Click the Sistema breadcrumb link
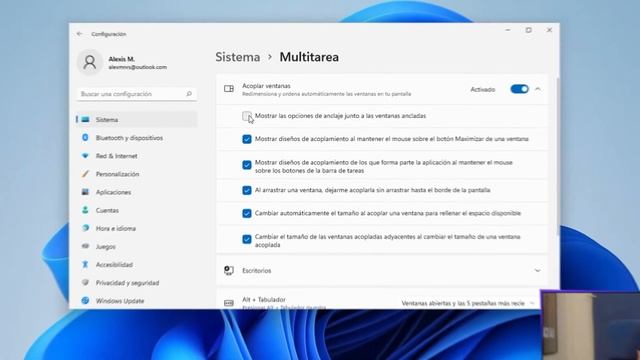 click(238, 57)
